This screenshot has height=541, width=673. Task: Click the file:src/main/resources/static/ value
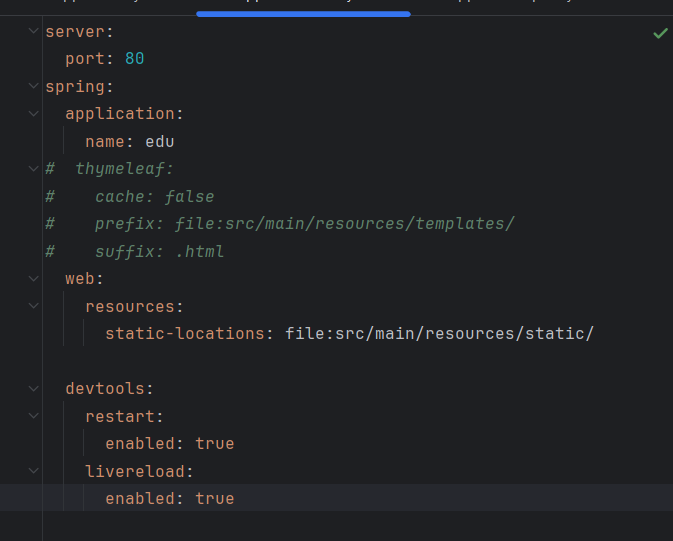click(x=439, y=334)
